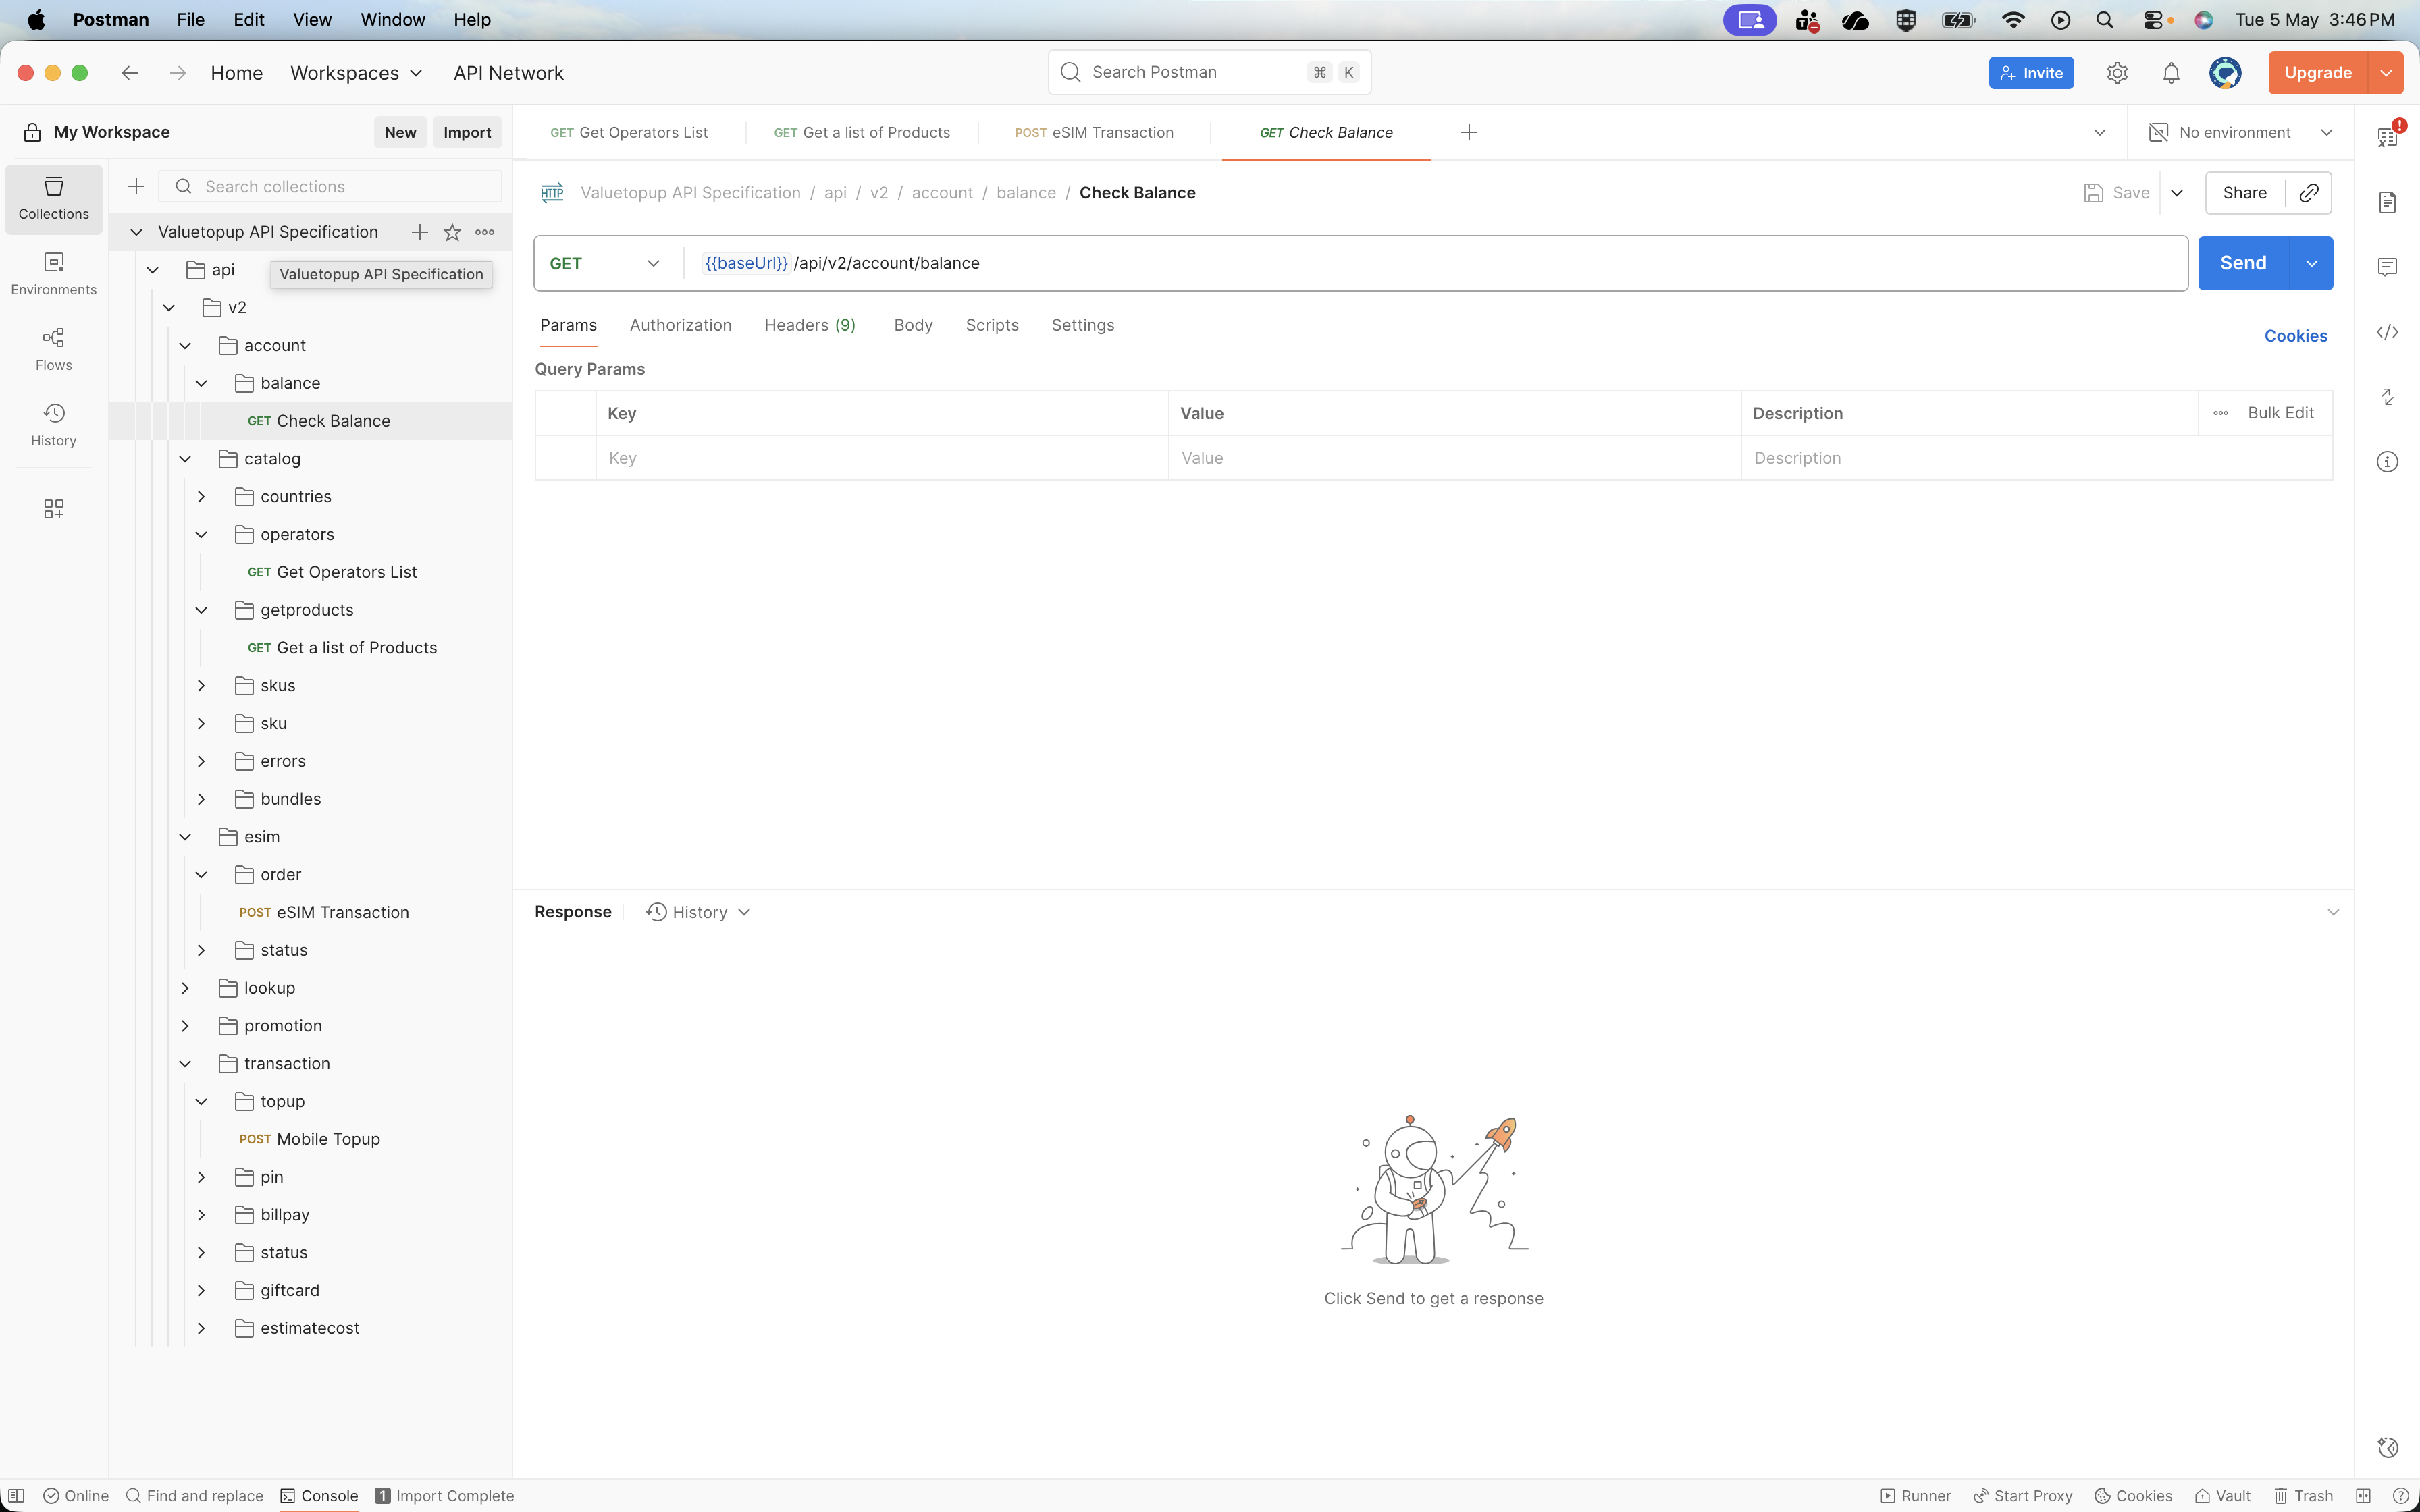Open Console in the status bar
This screenshot has height=1512, width=2420.
(319, 1496)
